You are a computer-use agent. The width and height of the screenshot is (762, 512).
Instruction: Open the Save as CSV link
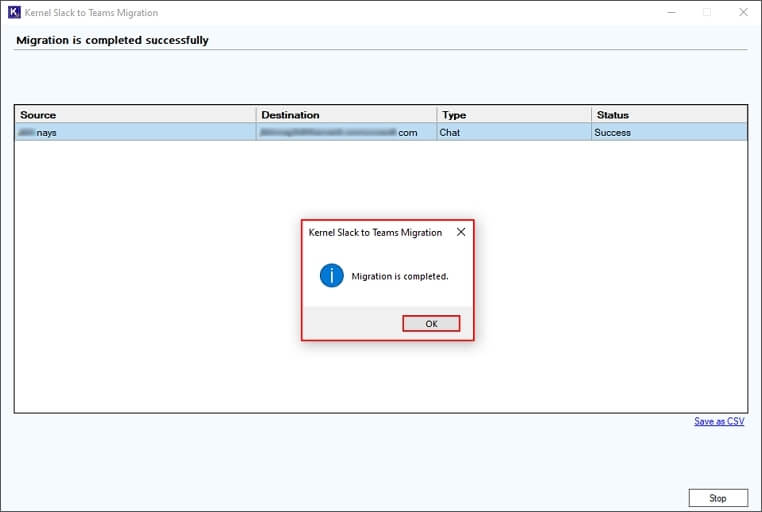coord(719,421)
